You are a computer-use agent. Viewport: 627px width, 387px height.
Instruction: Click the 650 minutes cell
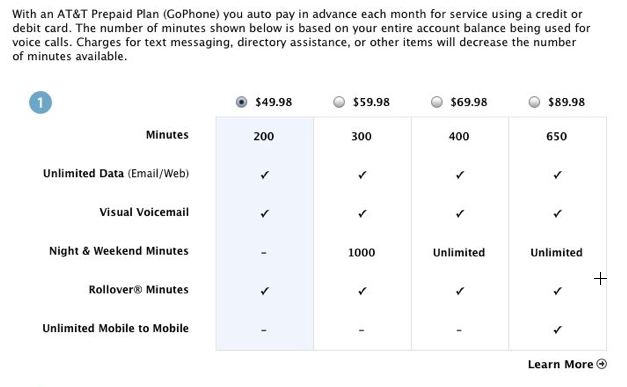point(557,136)
